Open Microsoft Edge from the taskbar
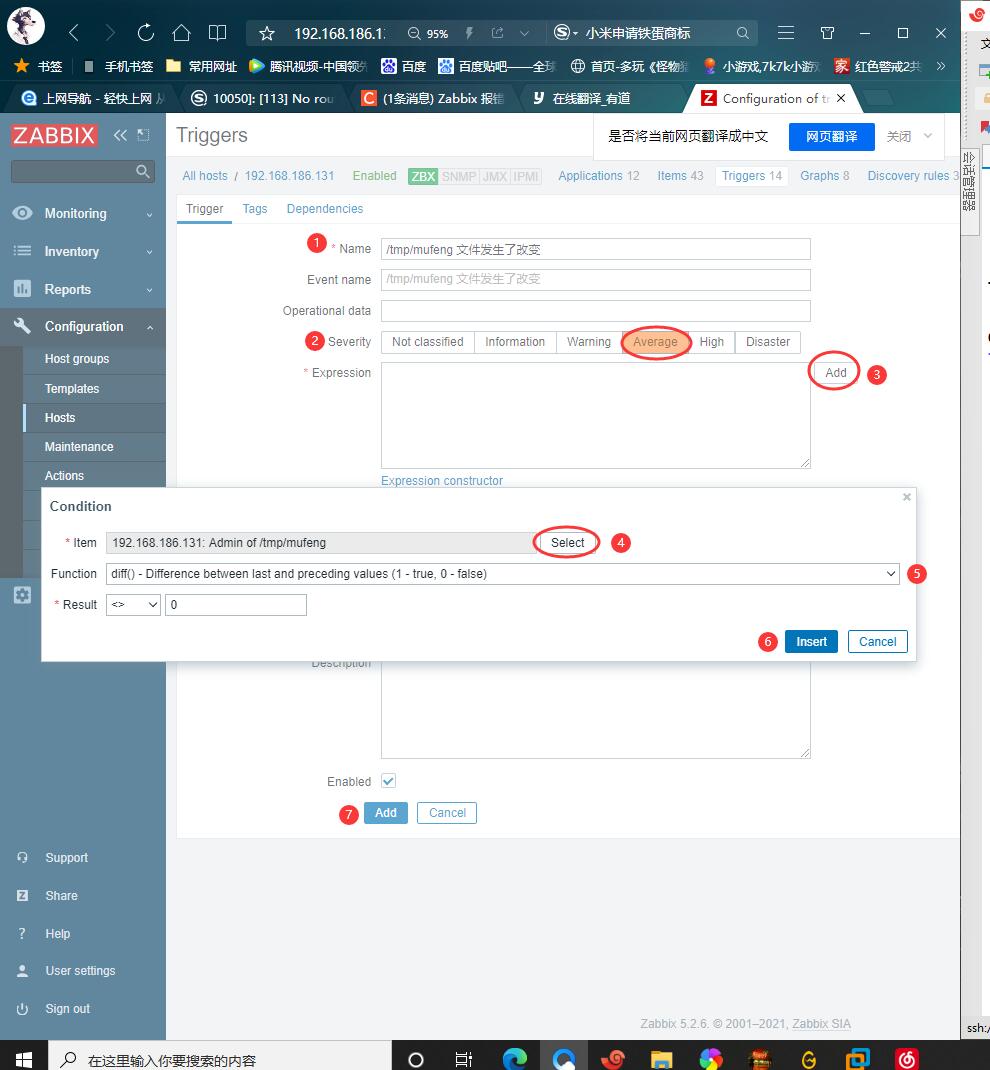Viewport: 990px width, 1070px height. tap(515, 1059)
